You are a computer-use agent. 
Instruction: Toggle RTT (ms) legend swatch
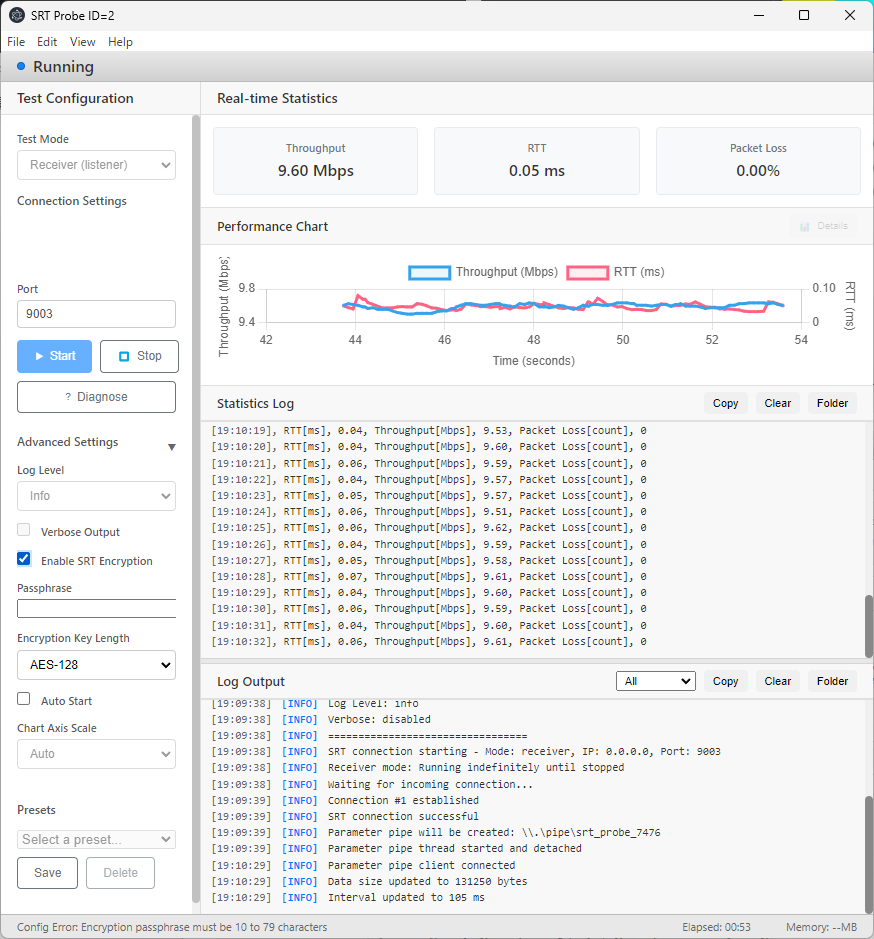pos(588,272)
